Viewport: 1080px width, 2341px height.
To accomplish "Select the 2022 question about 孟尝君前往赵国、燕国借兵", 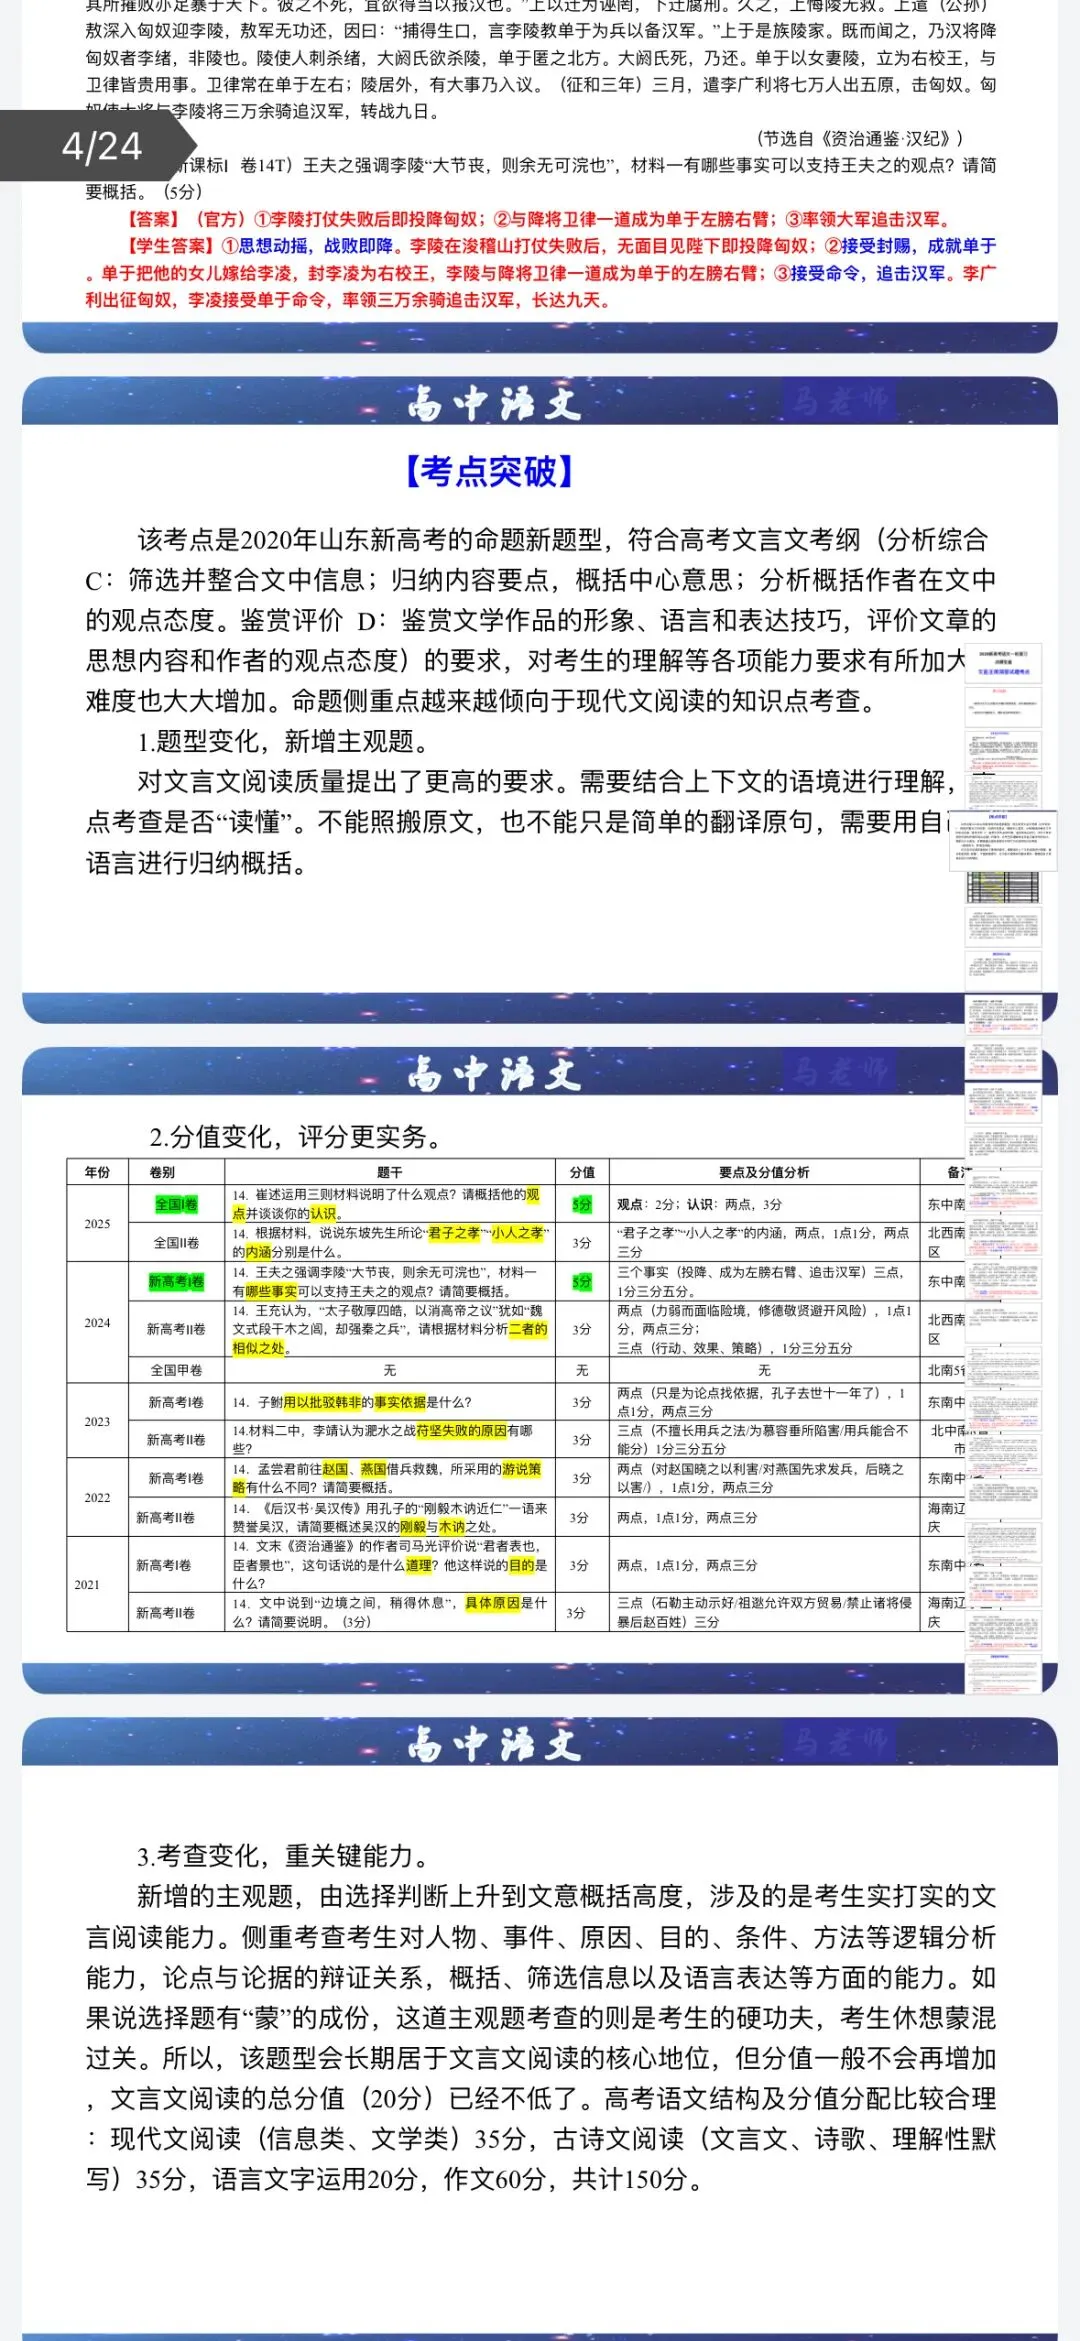I will point(390,1478).
